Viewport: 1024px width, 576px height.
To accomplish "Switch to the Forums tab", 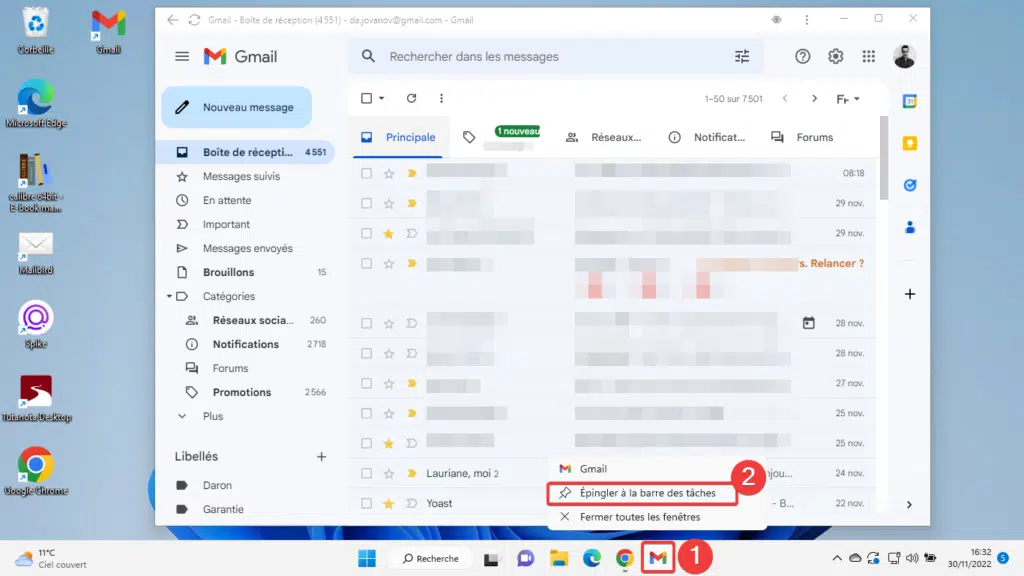I will click(802, 137).
